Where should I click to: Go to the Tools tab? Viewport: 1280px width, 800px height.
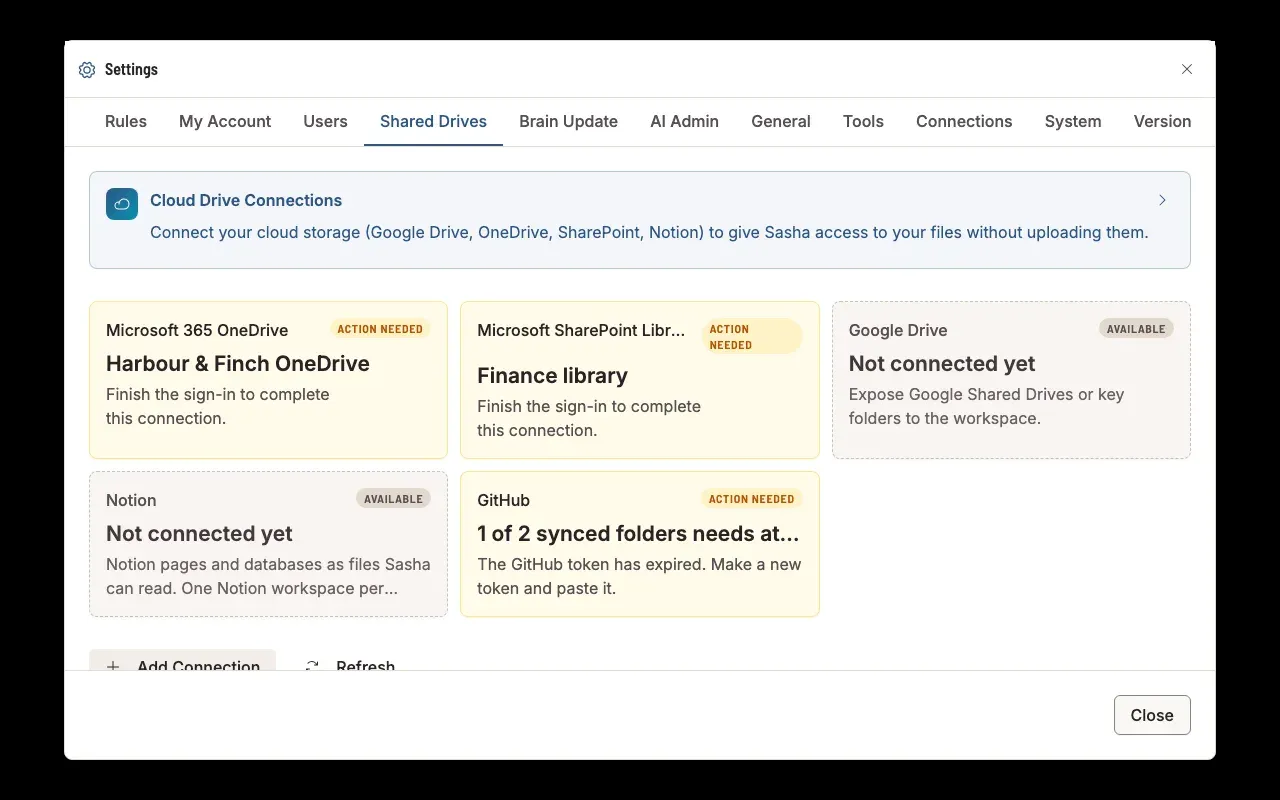coord(863,121)
